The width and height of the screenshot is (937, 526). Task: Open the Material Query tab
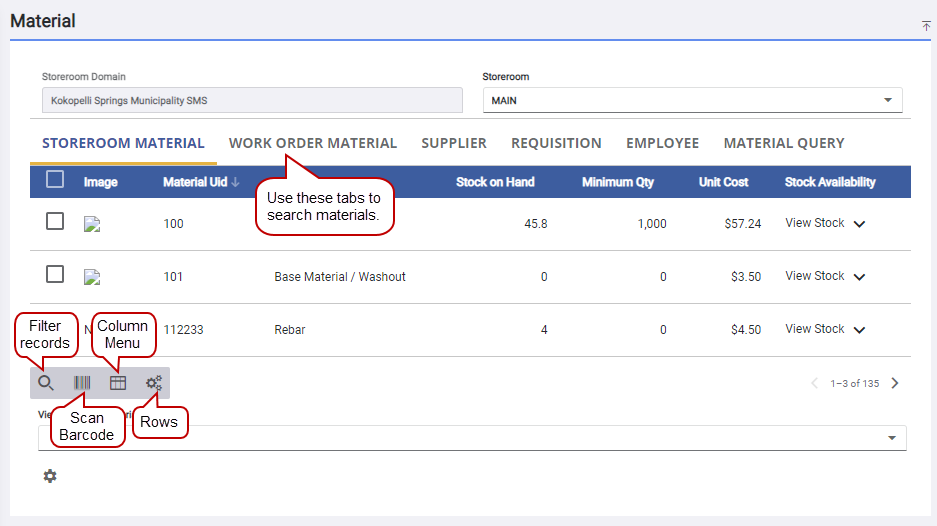click(x=783, y=143)
